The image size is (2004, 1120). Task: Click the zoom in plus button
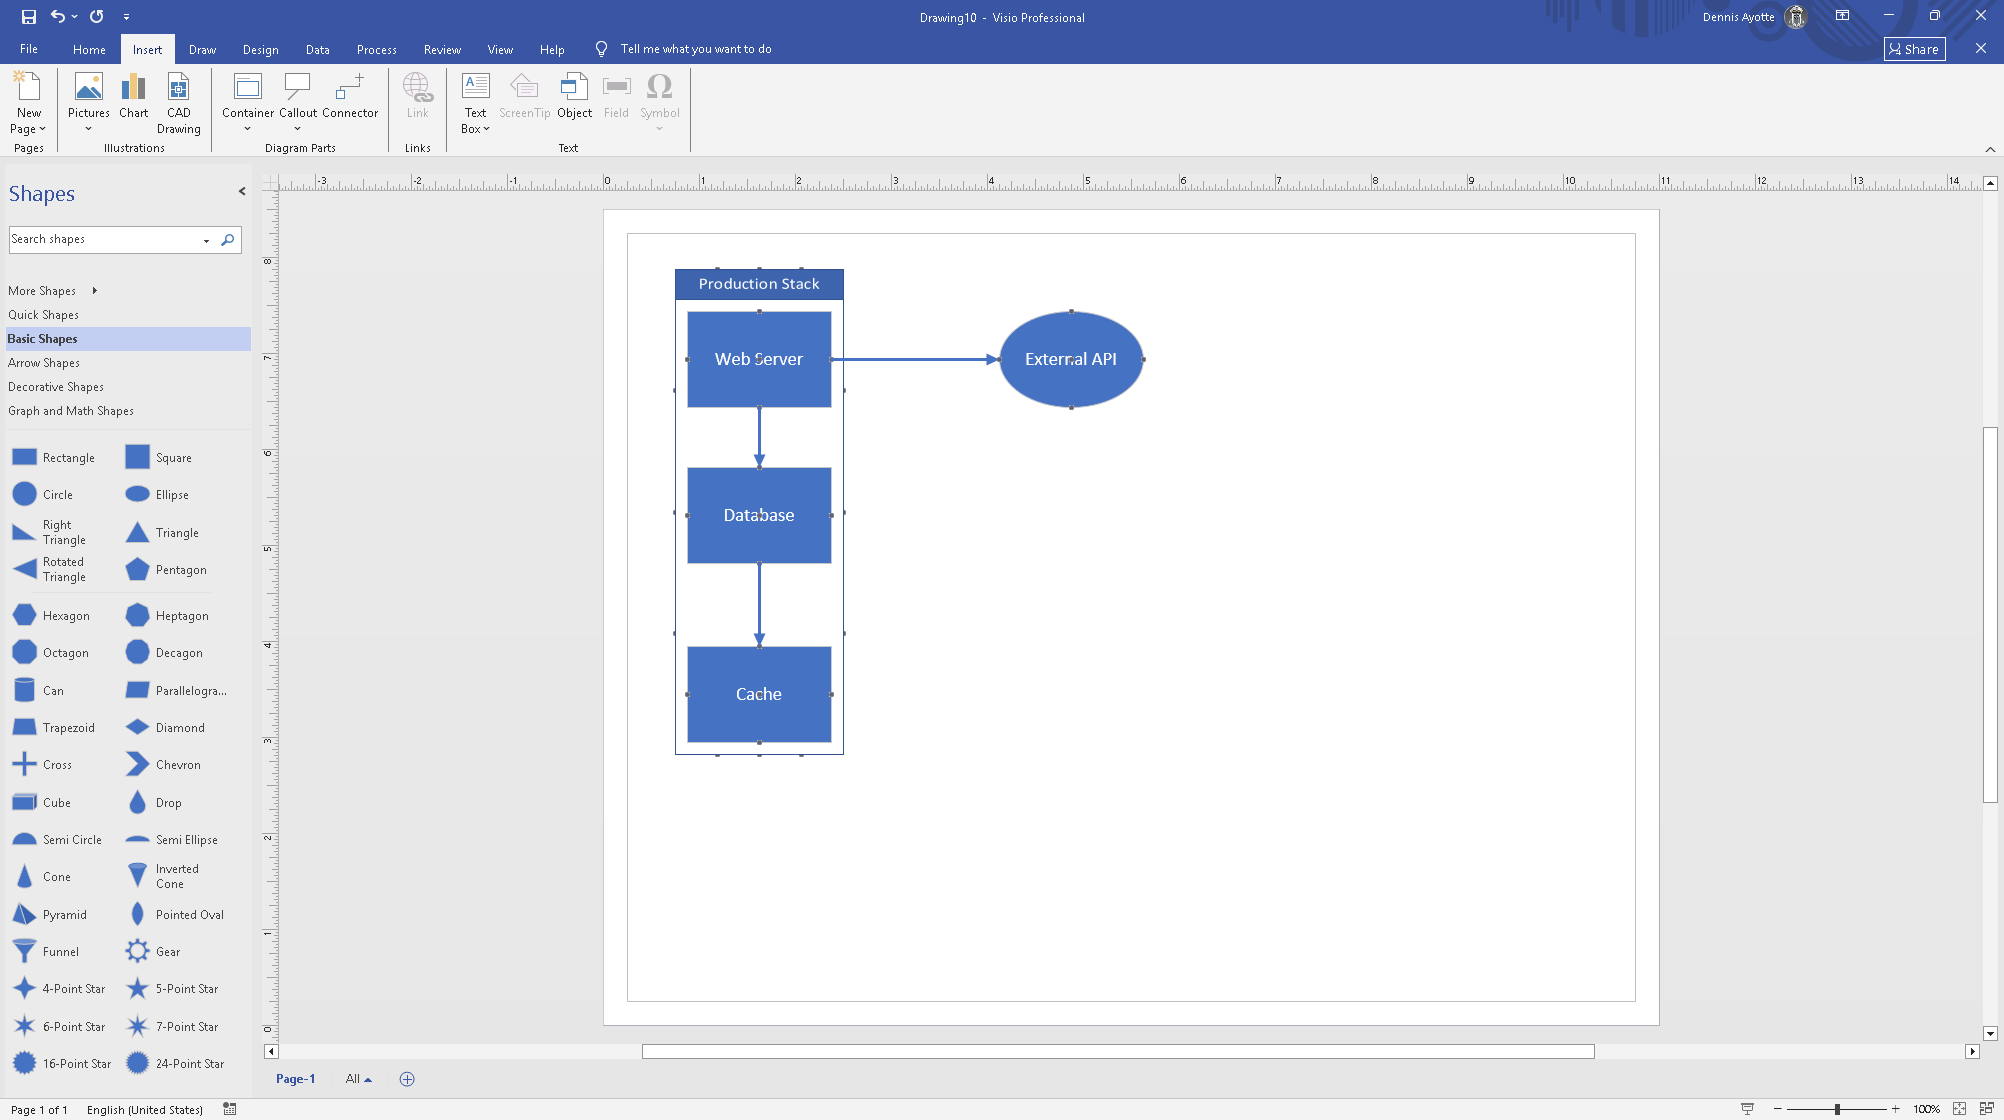pos(1895,1109)
